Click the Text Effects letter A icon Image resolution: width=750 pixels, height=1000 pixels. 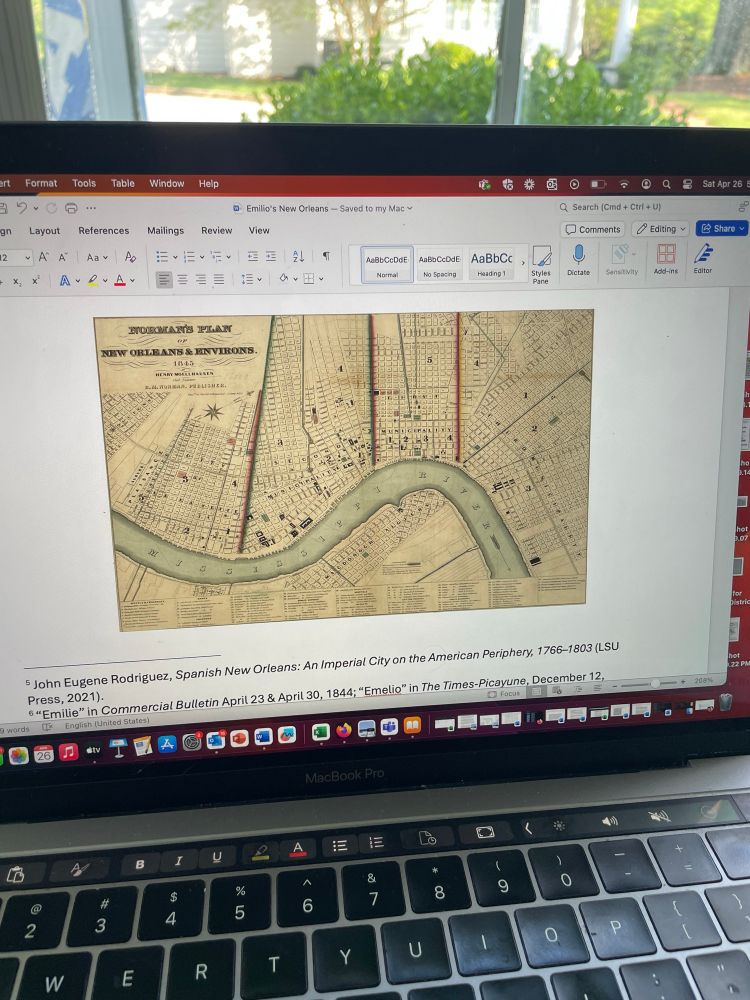click(64, 280)
